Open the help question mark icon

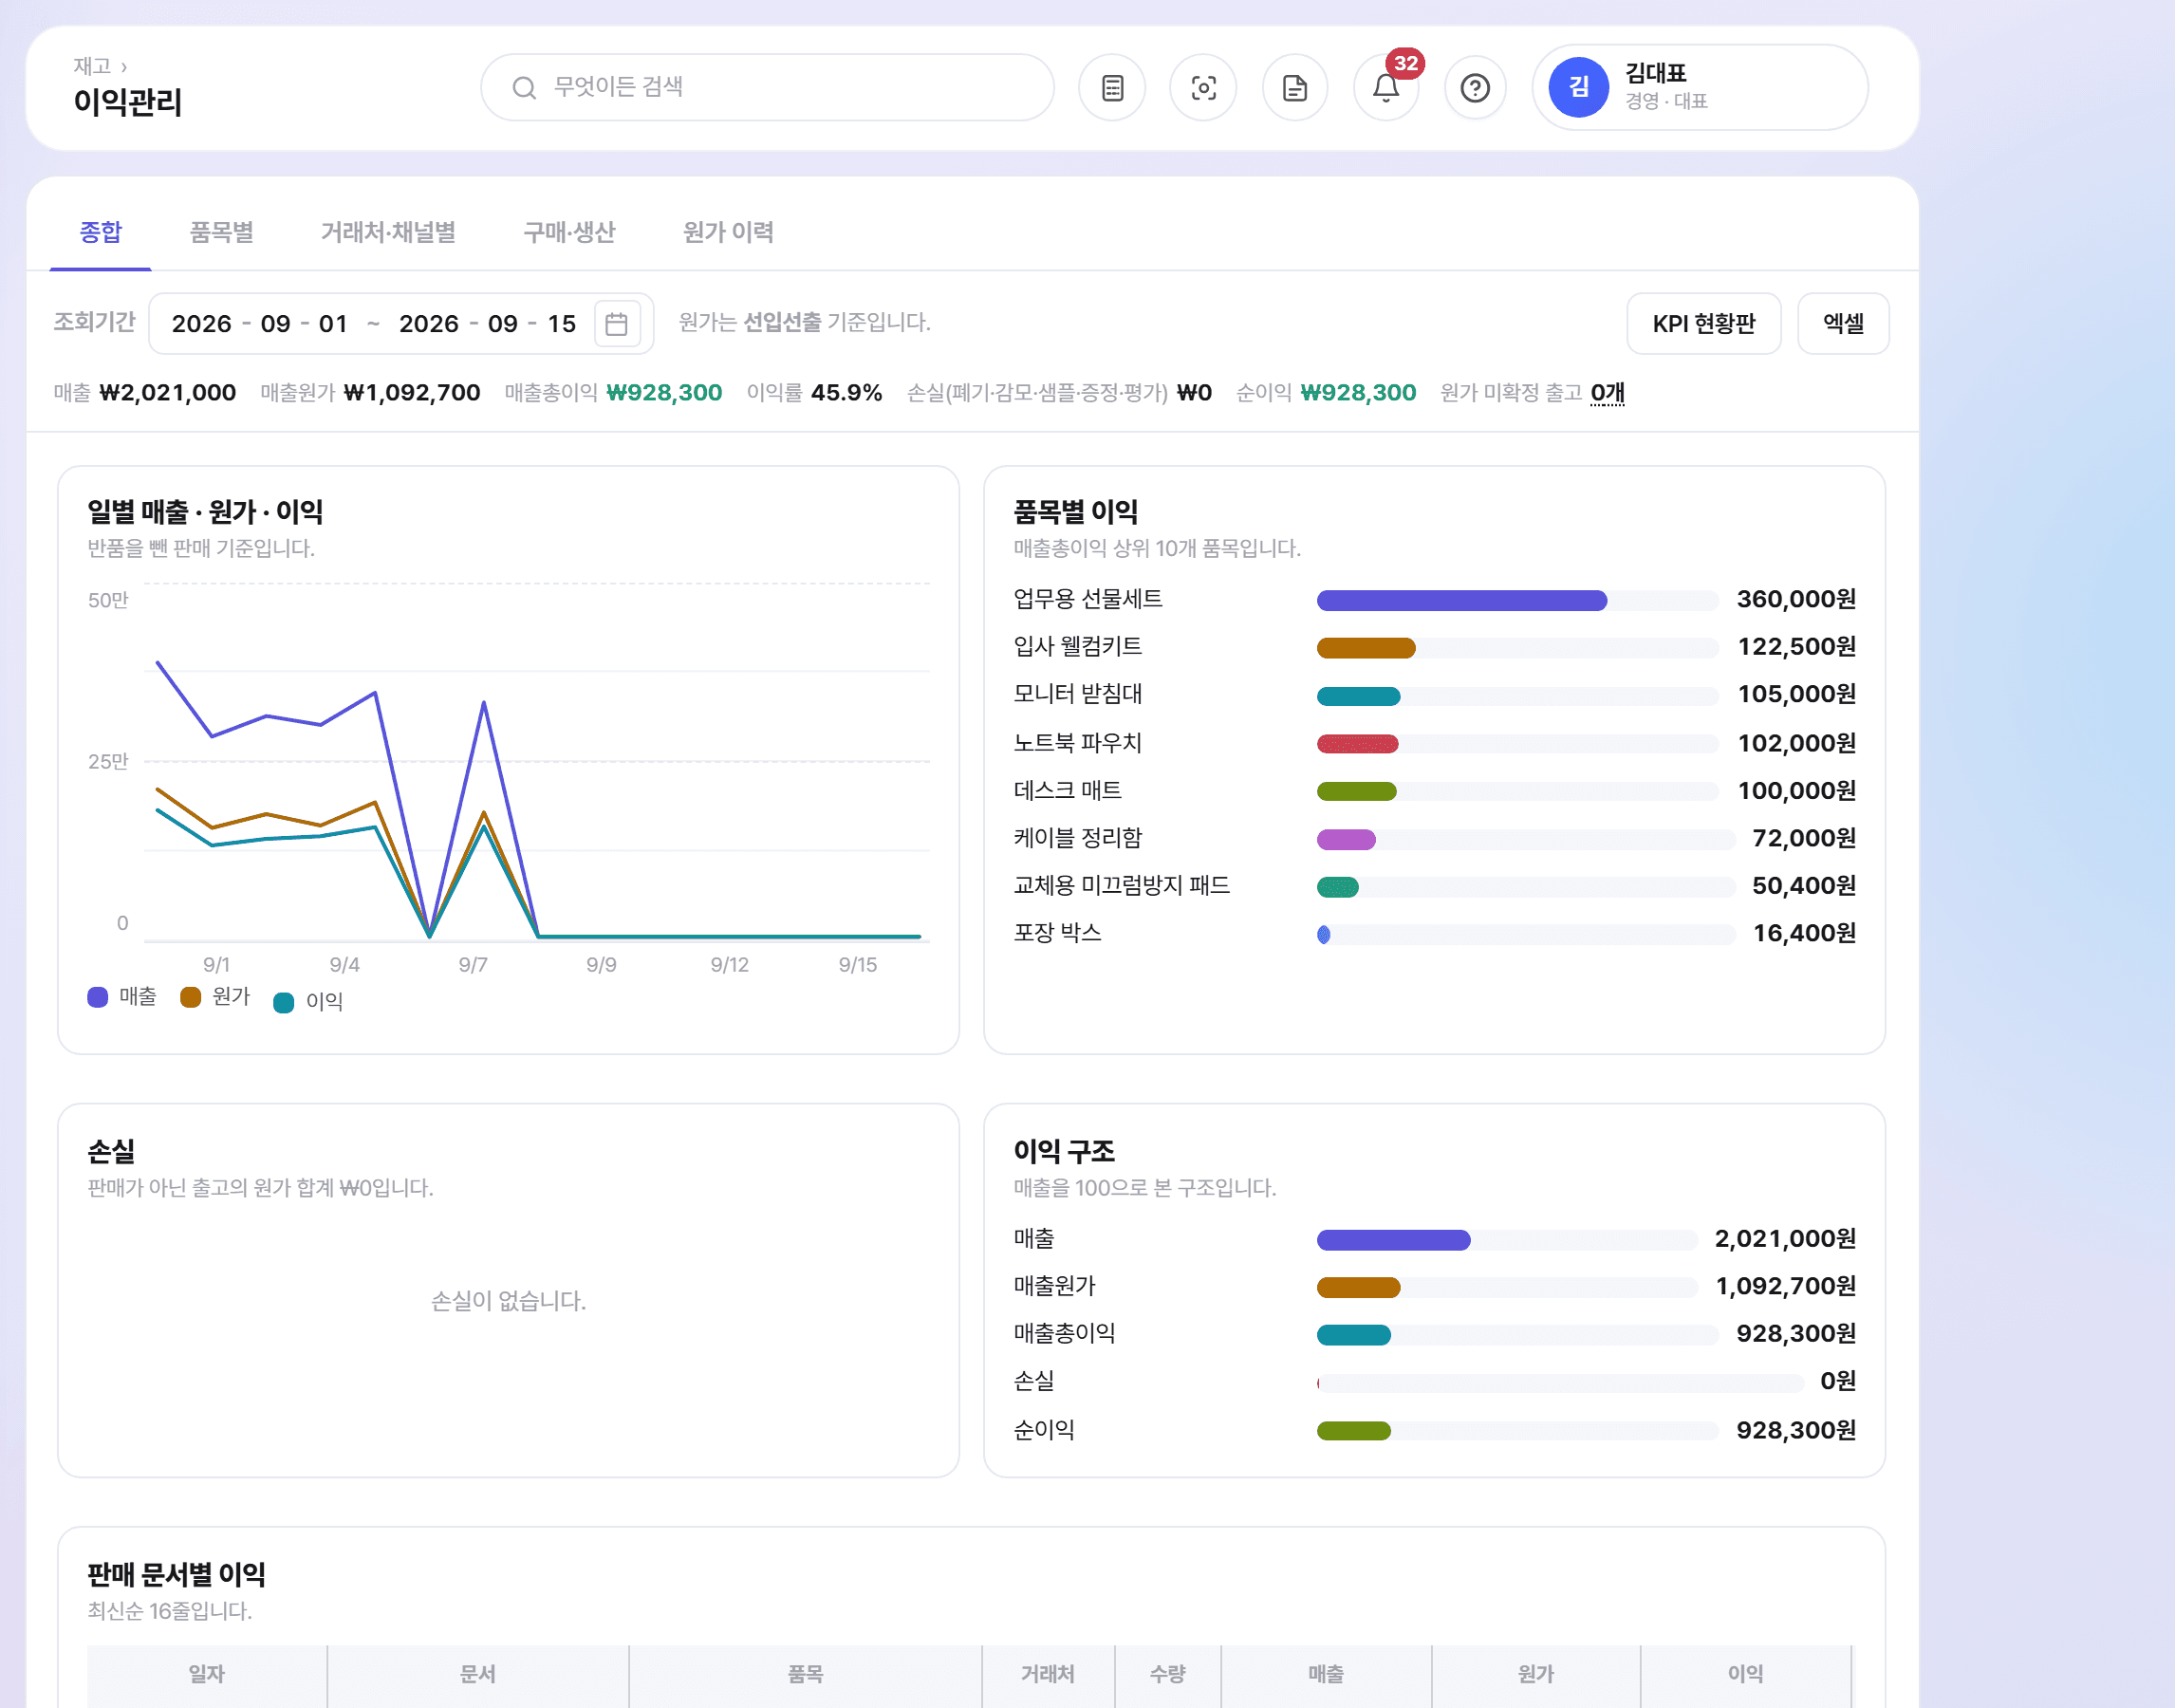1475,88
